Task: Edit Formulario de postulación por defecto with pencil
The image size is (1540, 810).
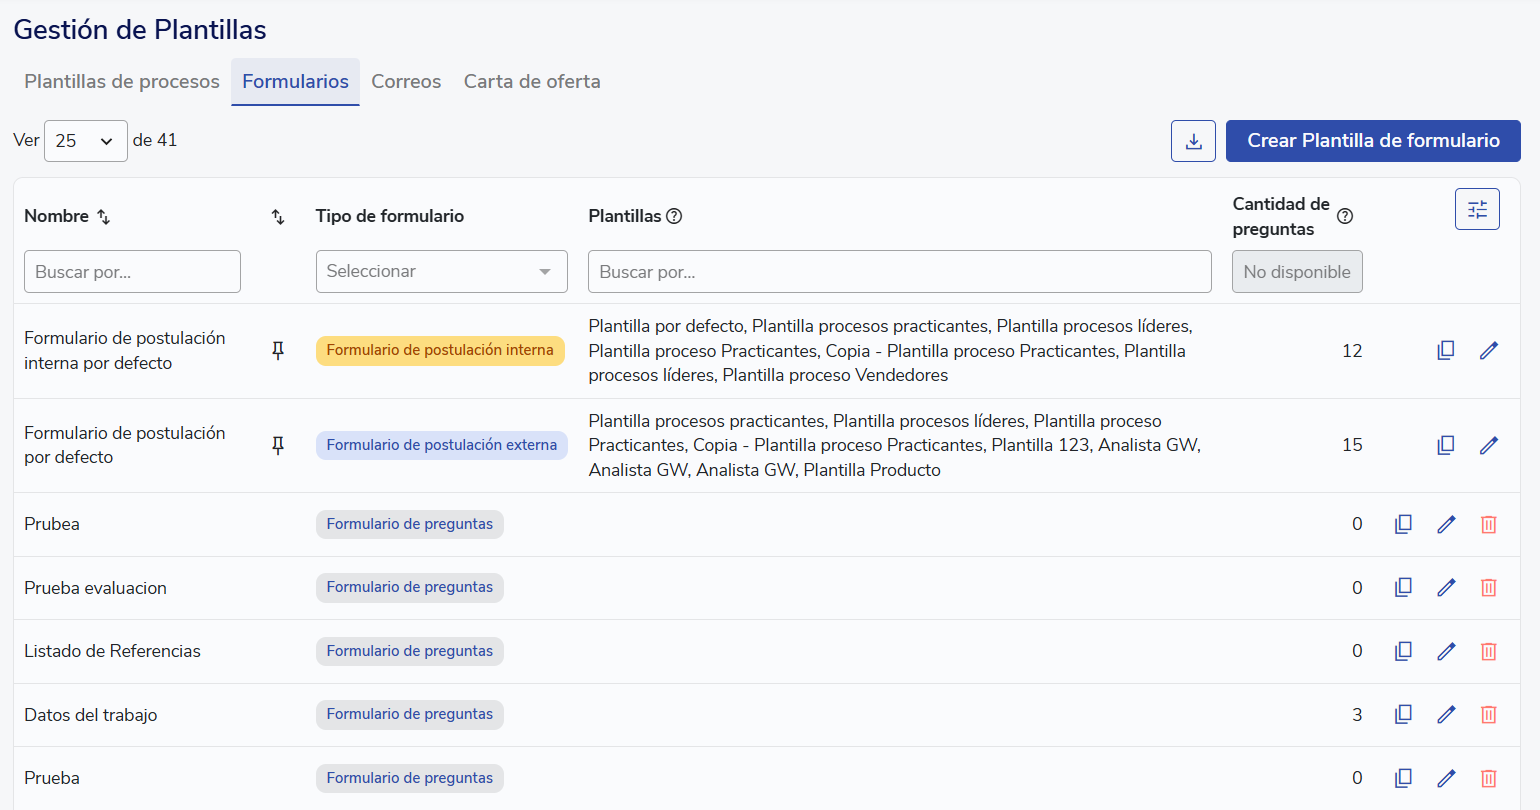Action: (1488, 445)
